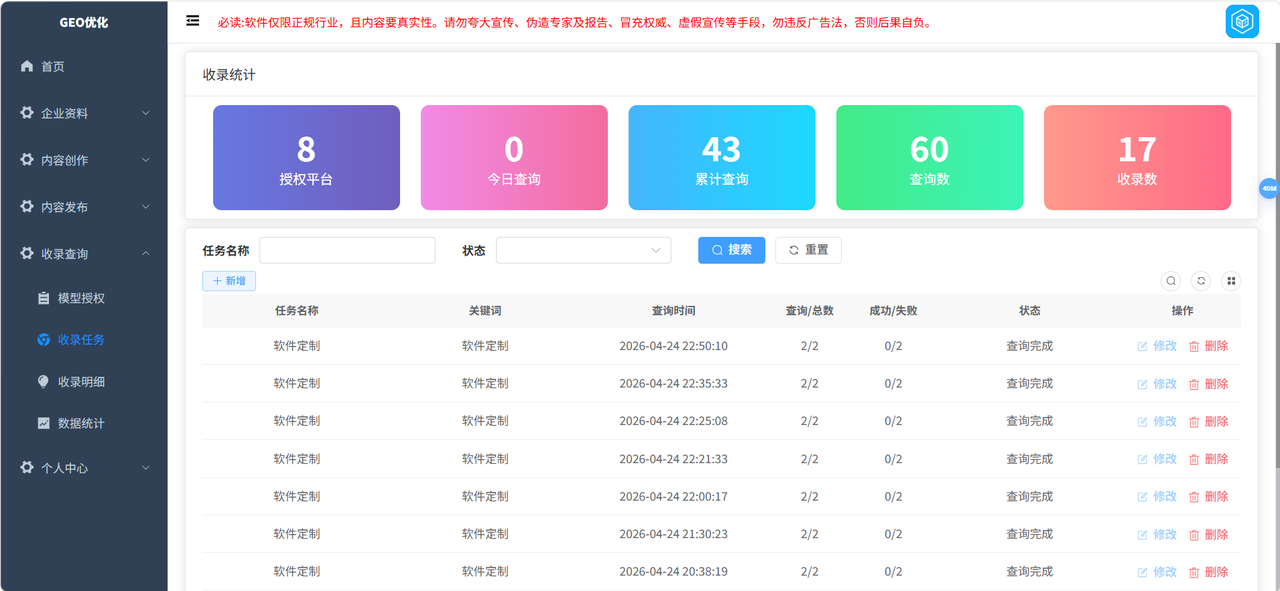Click the red 必读 warning notice
Viewport: 1280px width, 591px height.
[575, 22]
